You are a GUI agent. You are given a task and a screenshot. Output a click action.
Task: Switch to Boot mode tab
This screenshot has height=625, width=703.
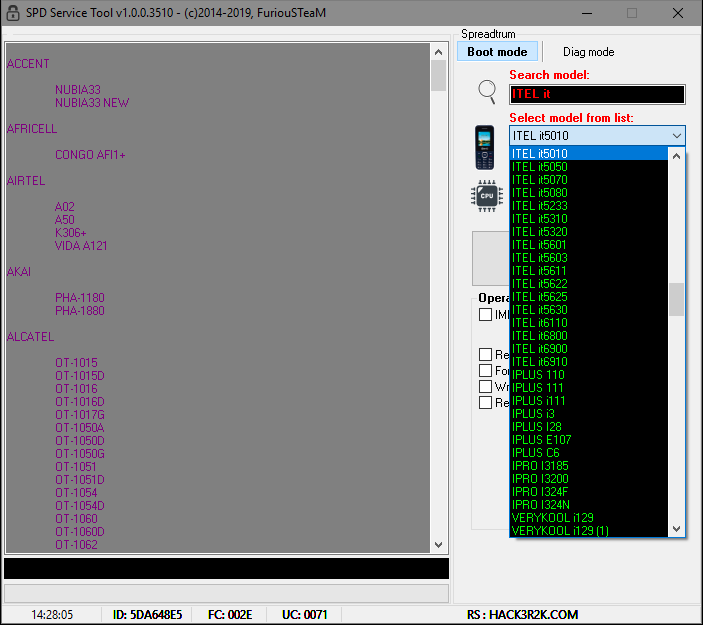[x=497, y=52]
